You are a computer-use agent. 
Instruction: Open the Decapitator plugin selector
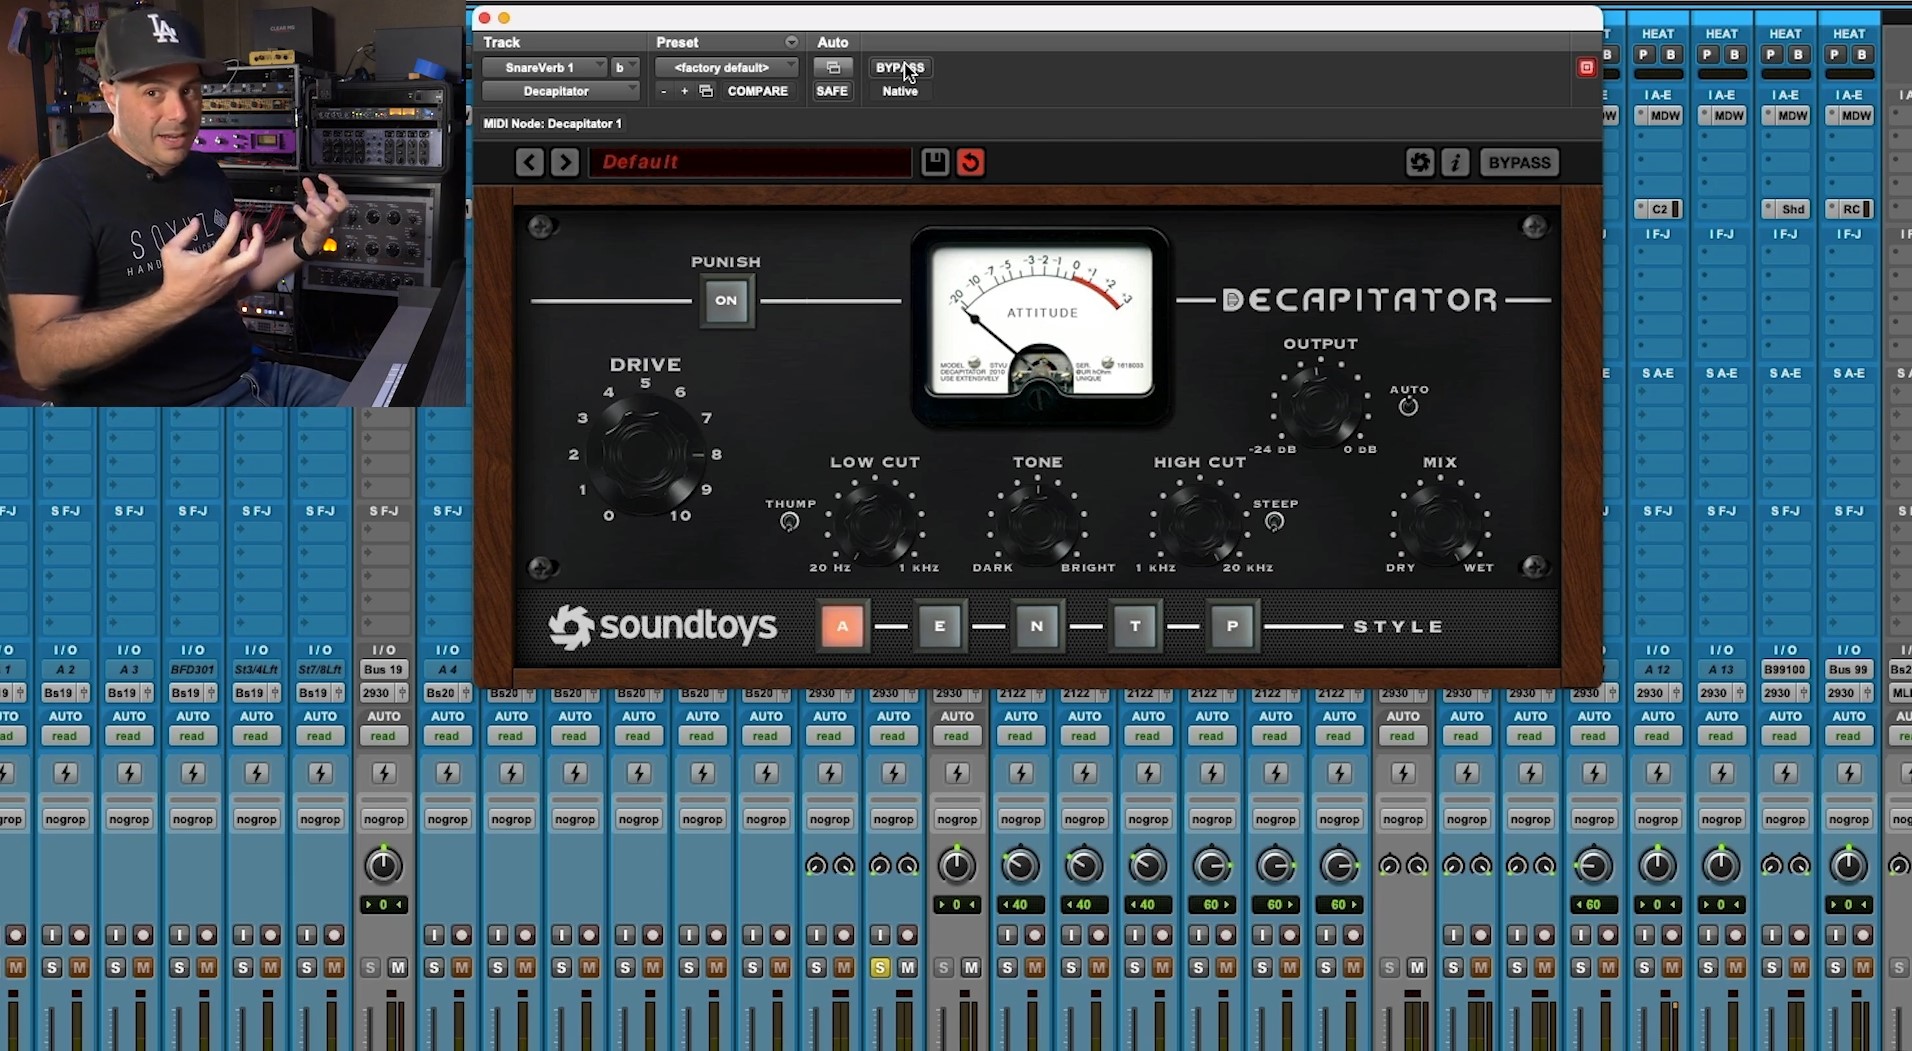(561, 91)
